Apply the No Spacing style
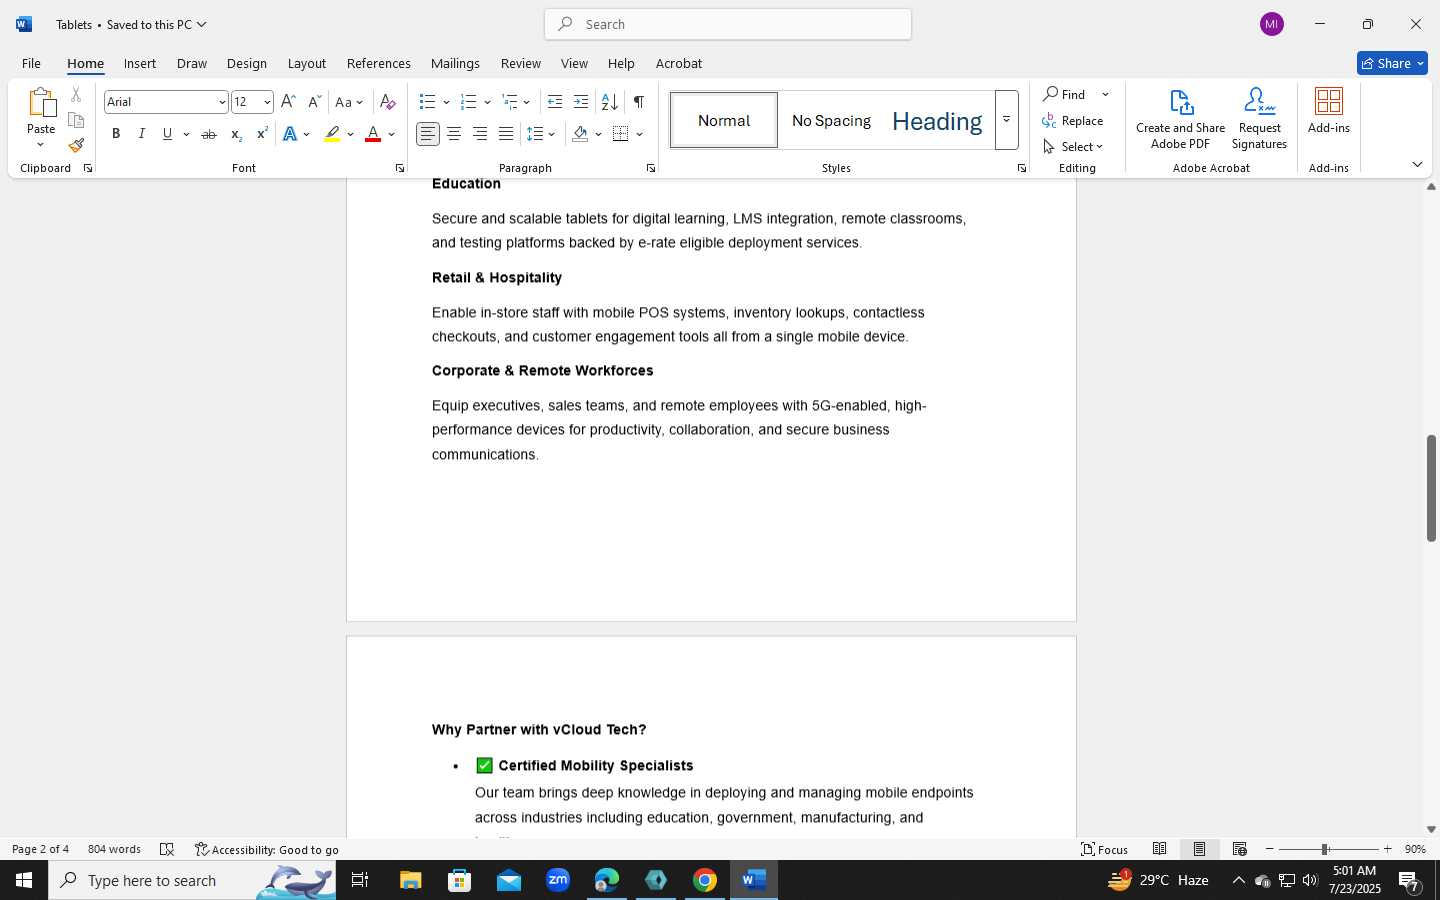1440x900 pixels. point(831,120)
